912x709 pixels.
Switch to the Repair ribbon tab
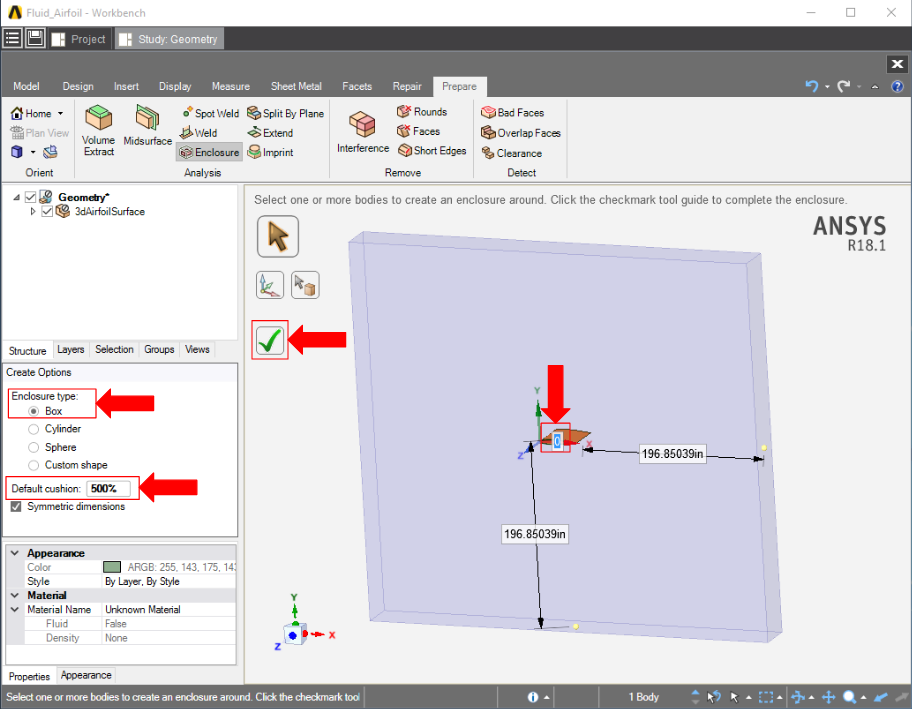click(x=407, y=86)
